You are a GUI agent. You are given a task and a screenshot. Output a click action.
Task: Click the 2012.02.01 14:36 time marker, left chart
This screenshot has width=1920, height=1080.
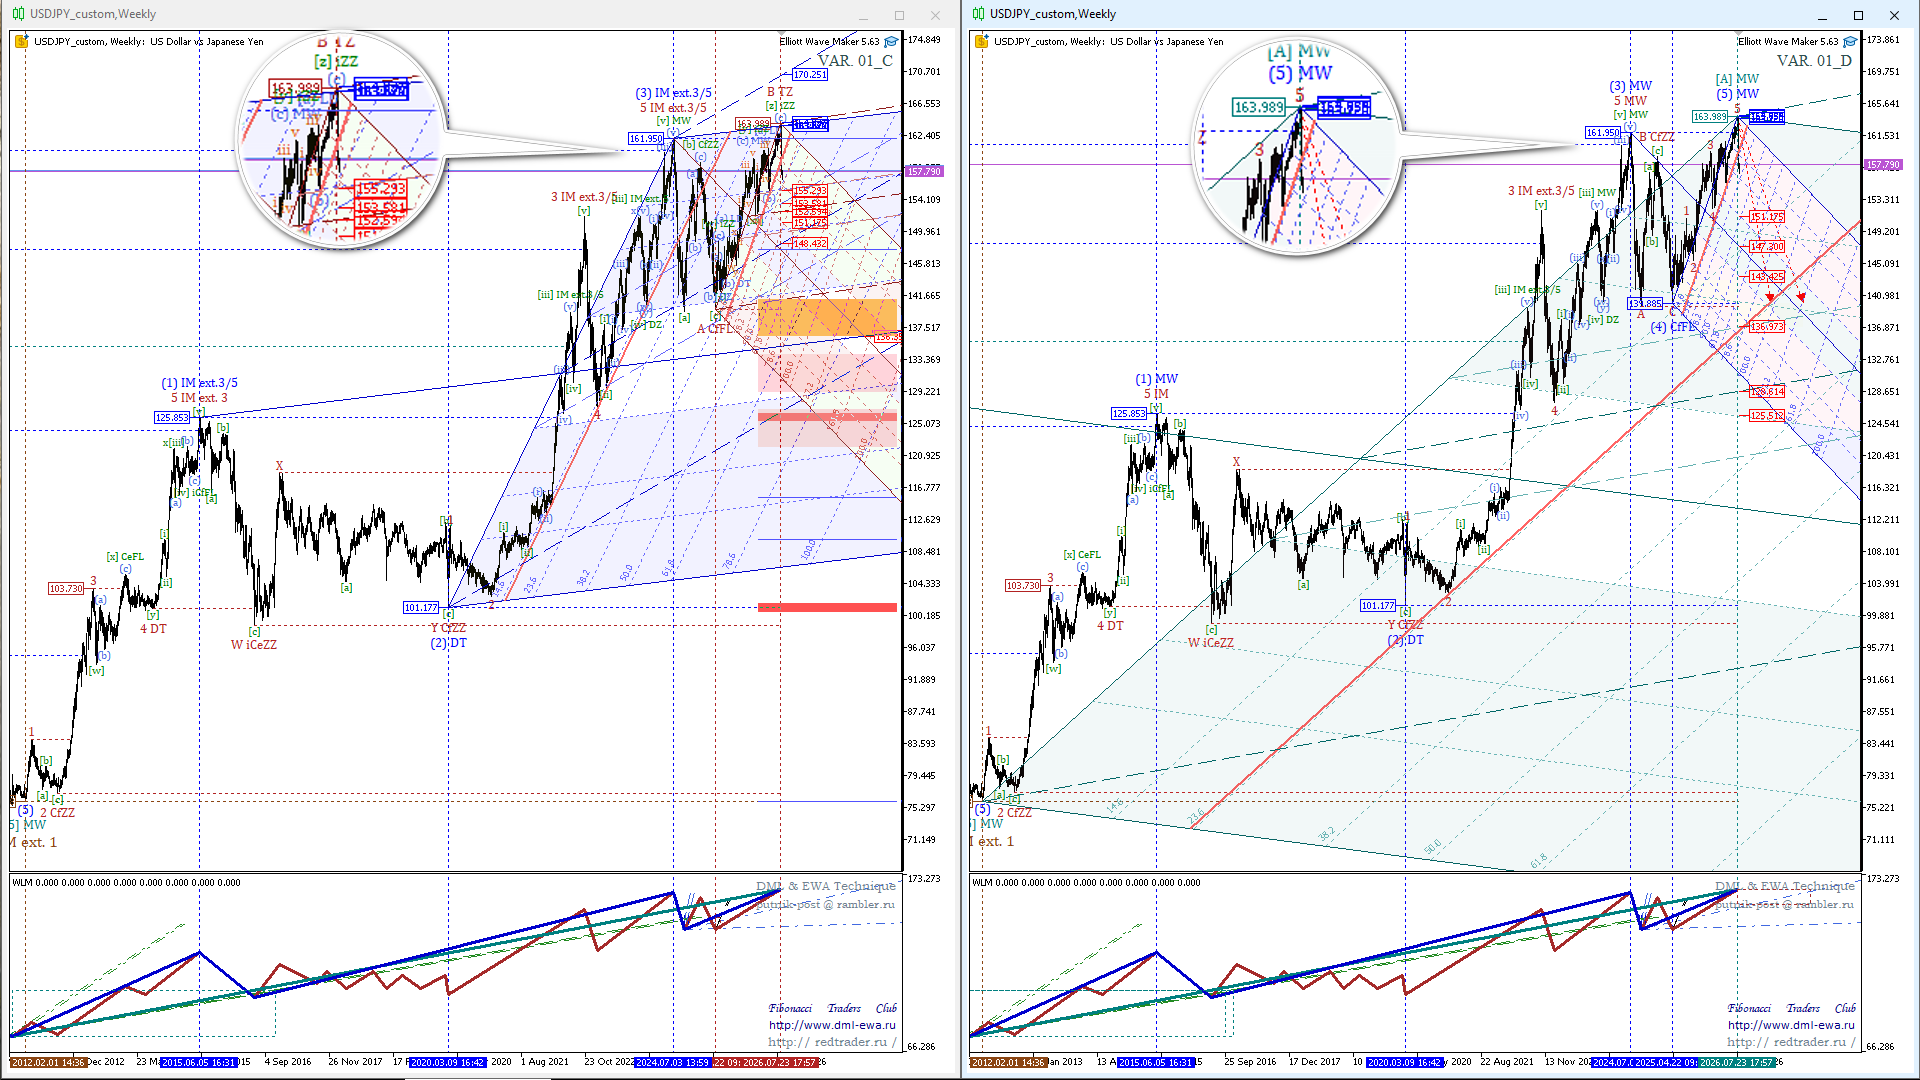coord(48,1062)
